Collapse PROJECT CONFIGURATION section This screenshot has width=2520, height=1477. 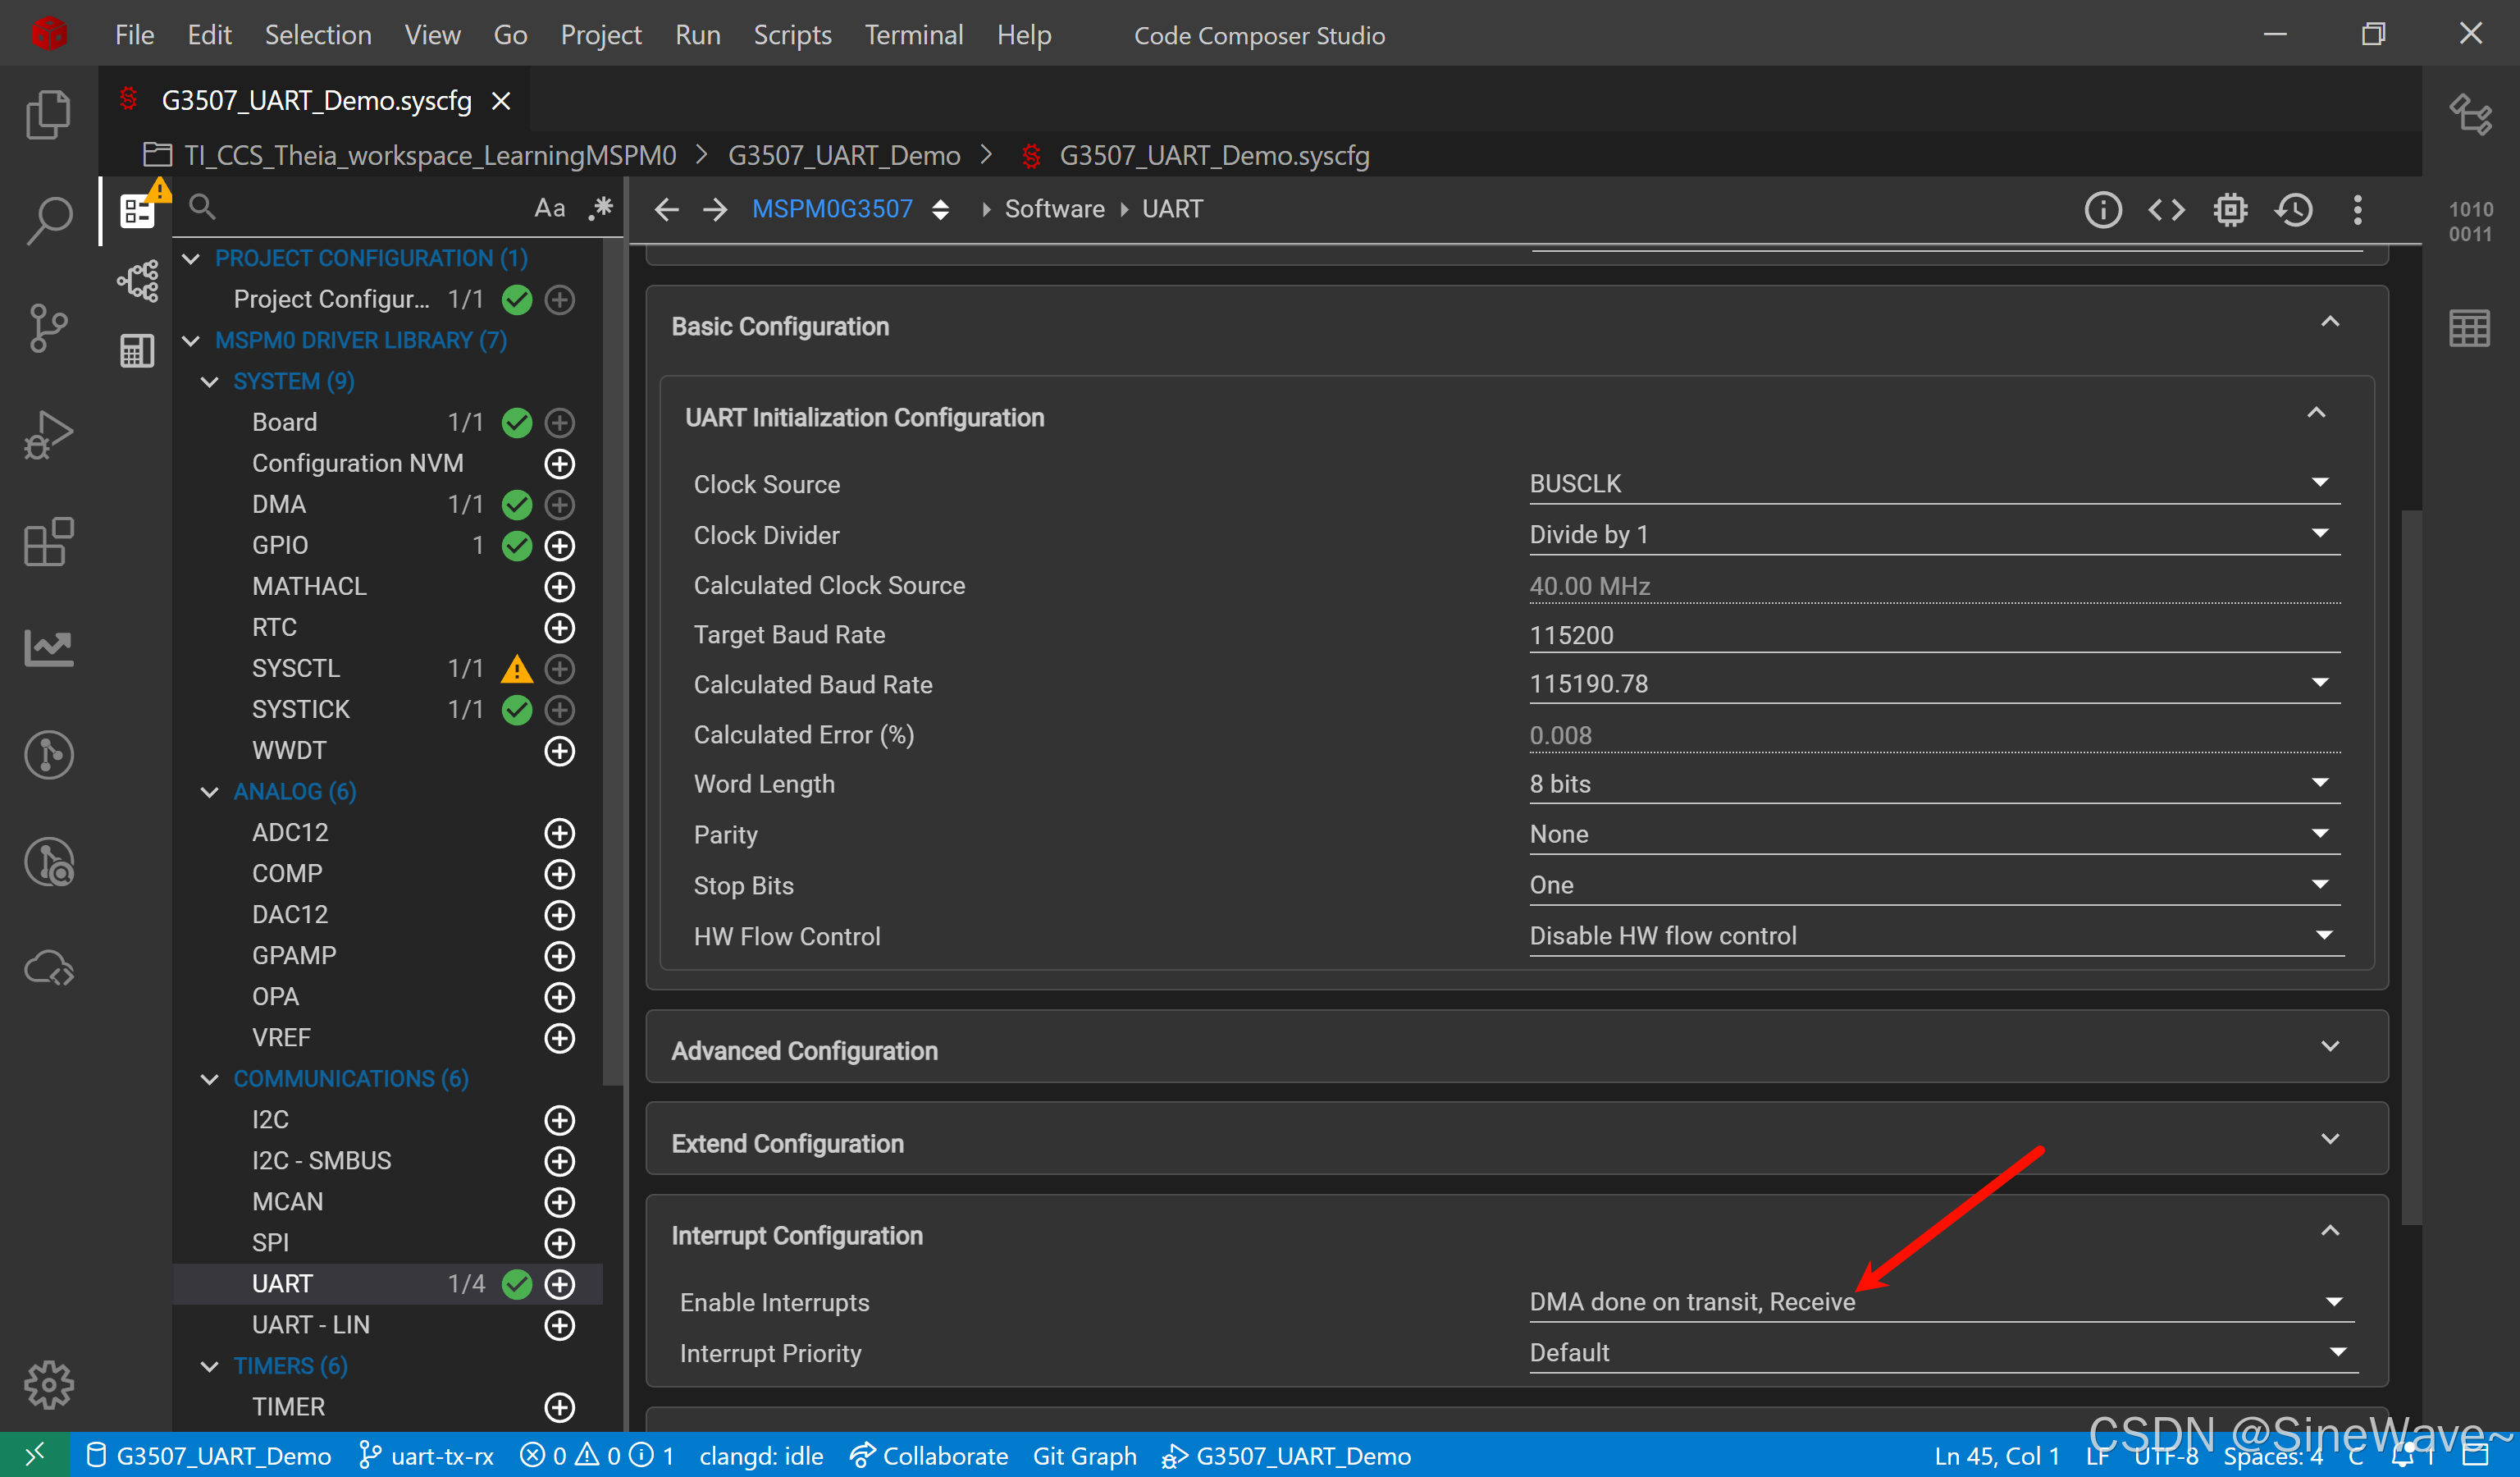tap(191, 259)
